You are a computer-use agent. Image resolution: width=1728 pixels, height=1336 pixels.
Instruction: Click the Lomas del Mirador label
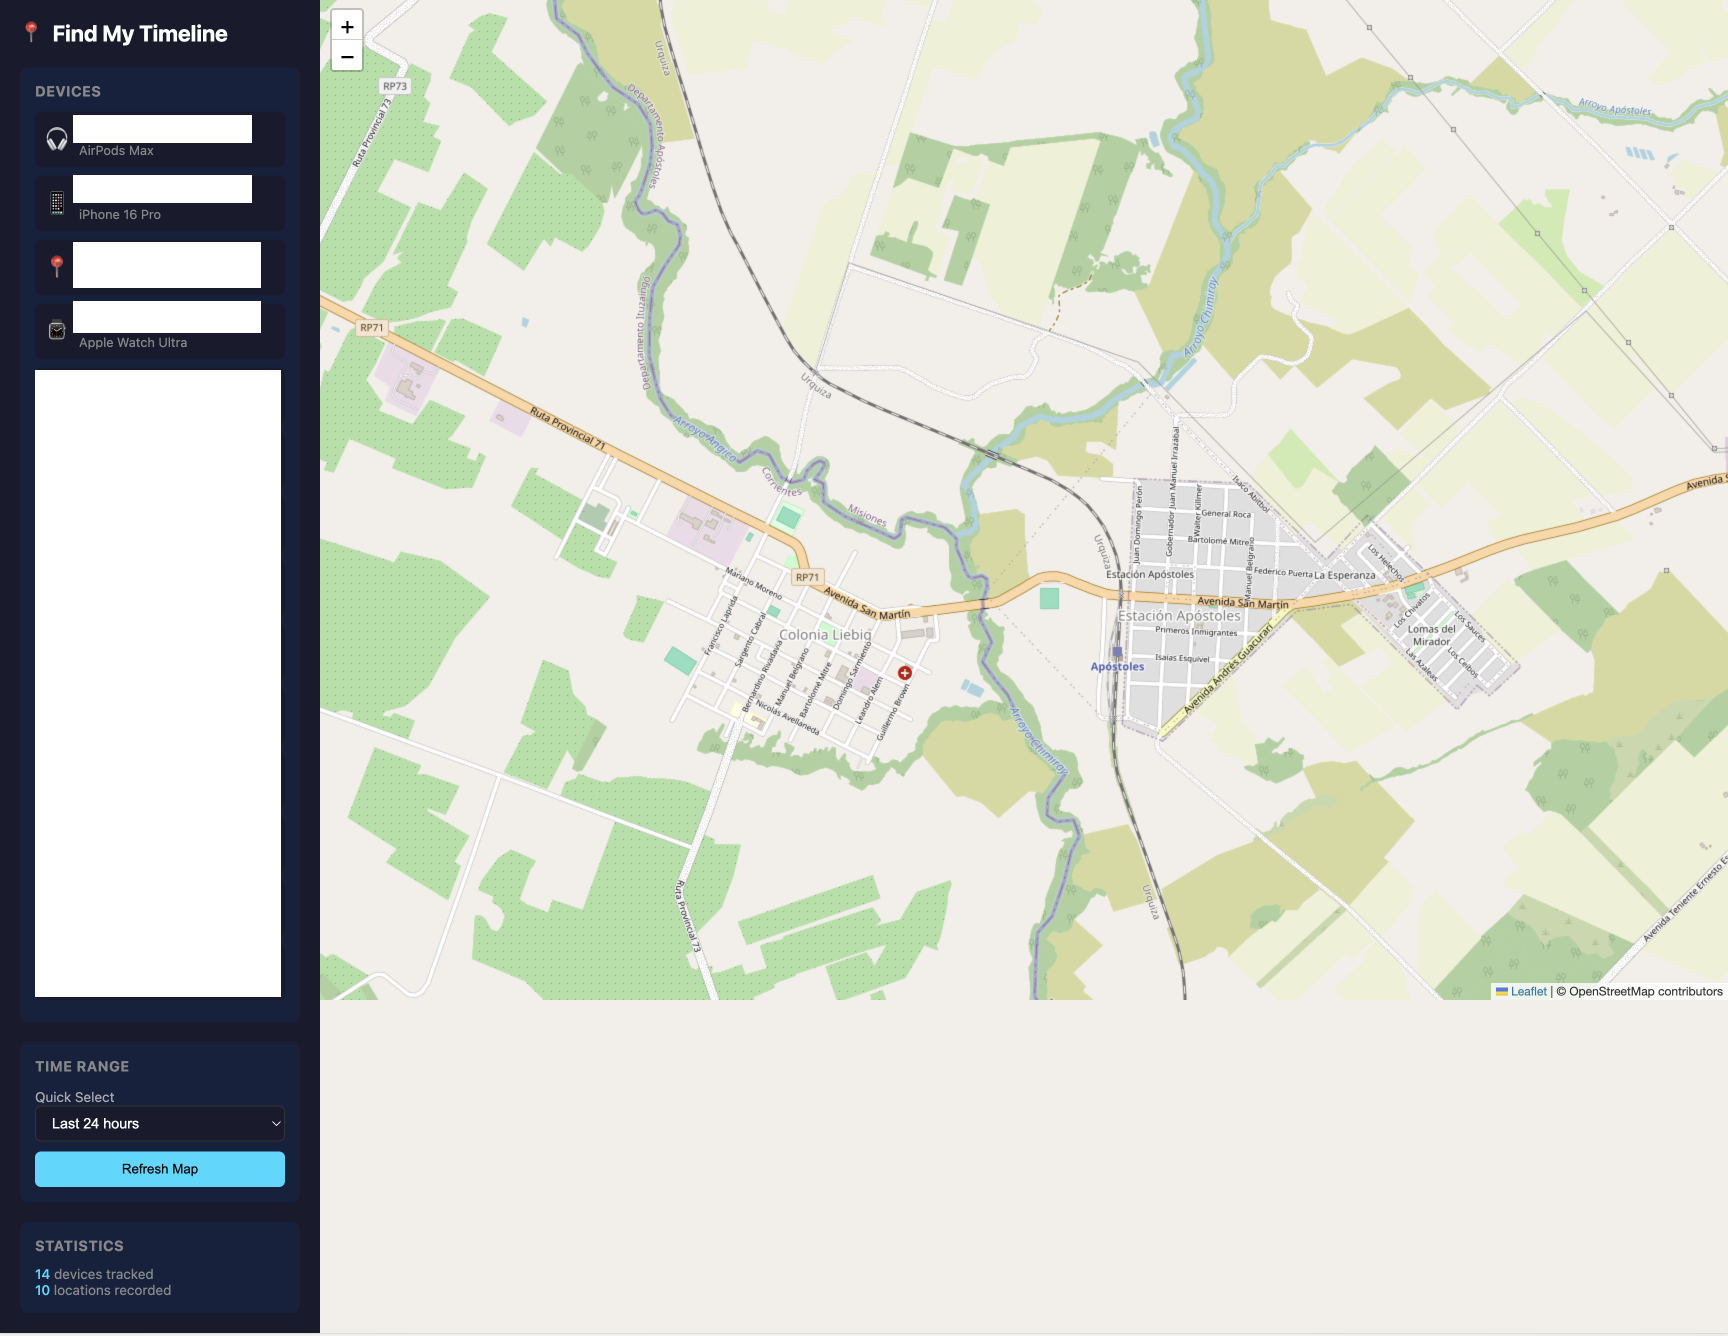(x=1432, y=635)
